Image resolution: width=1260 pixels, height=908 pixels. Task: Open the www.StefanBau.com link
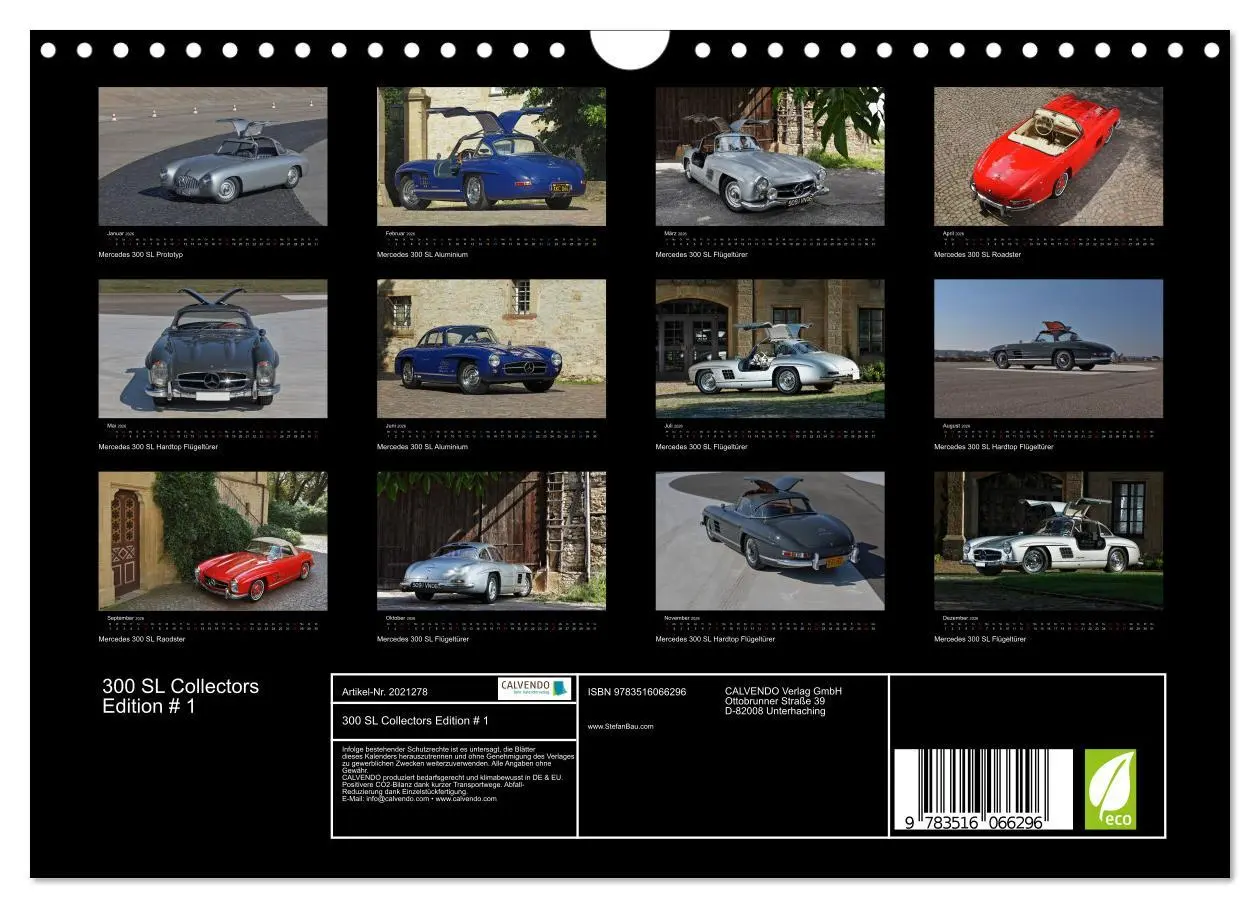point(620,726)
